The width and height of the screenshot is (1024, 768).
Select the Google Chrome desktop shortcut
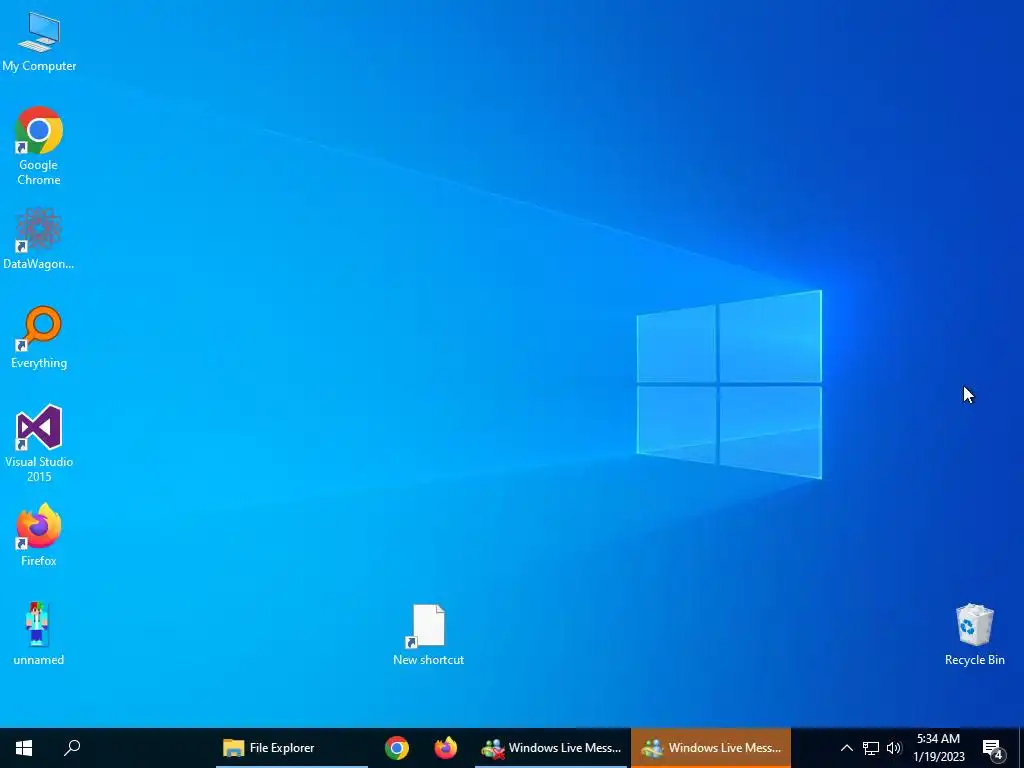point(39,146)
